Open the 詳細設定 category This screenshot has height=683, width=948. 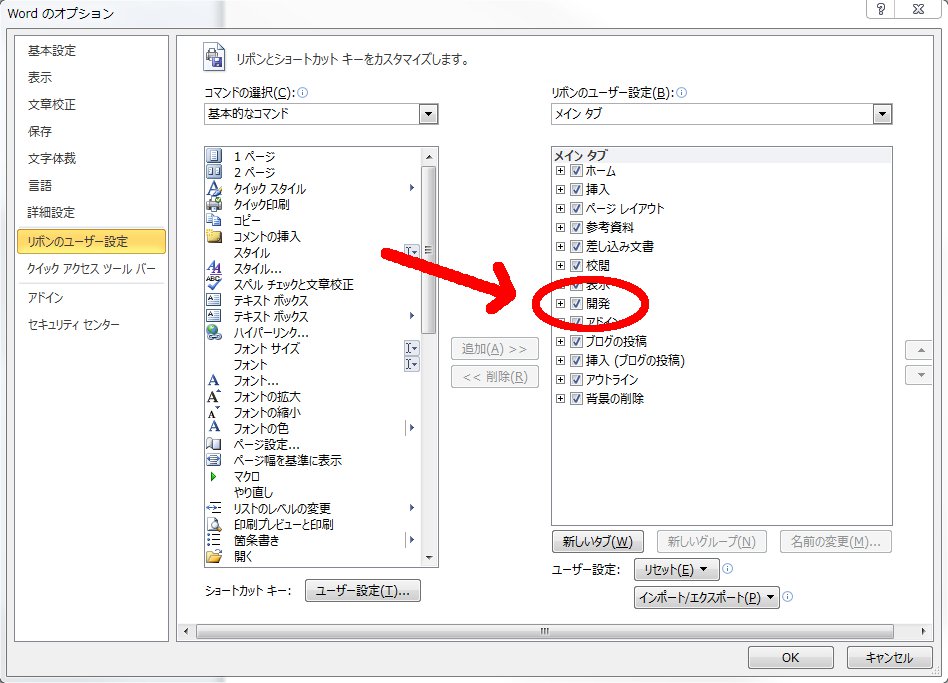click(51, 212)
